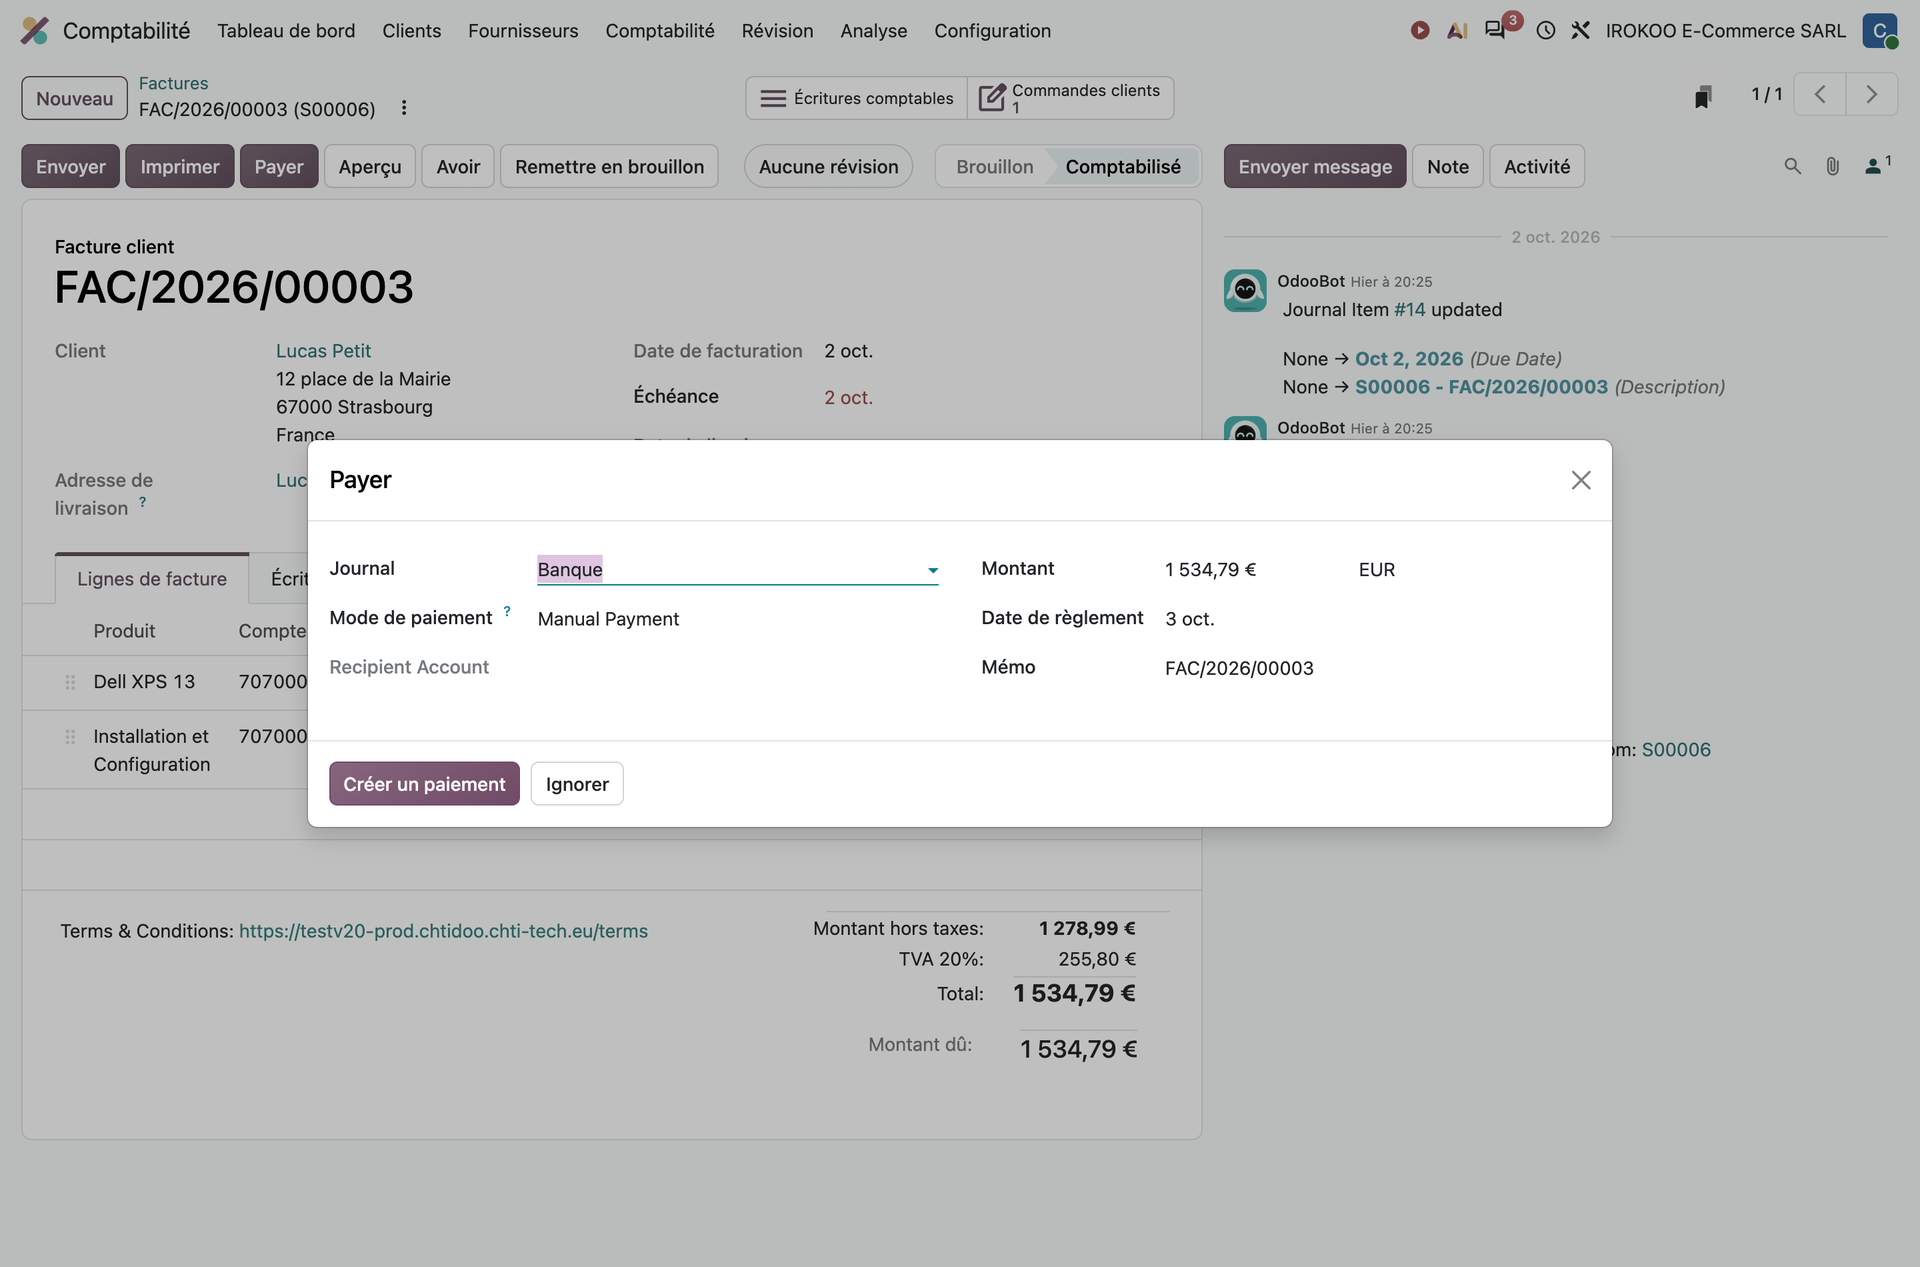Open the followers person icon
Screen dimensions: 1920x1267
point(1877,166)
